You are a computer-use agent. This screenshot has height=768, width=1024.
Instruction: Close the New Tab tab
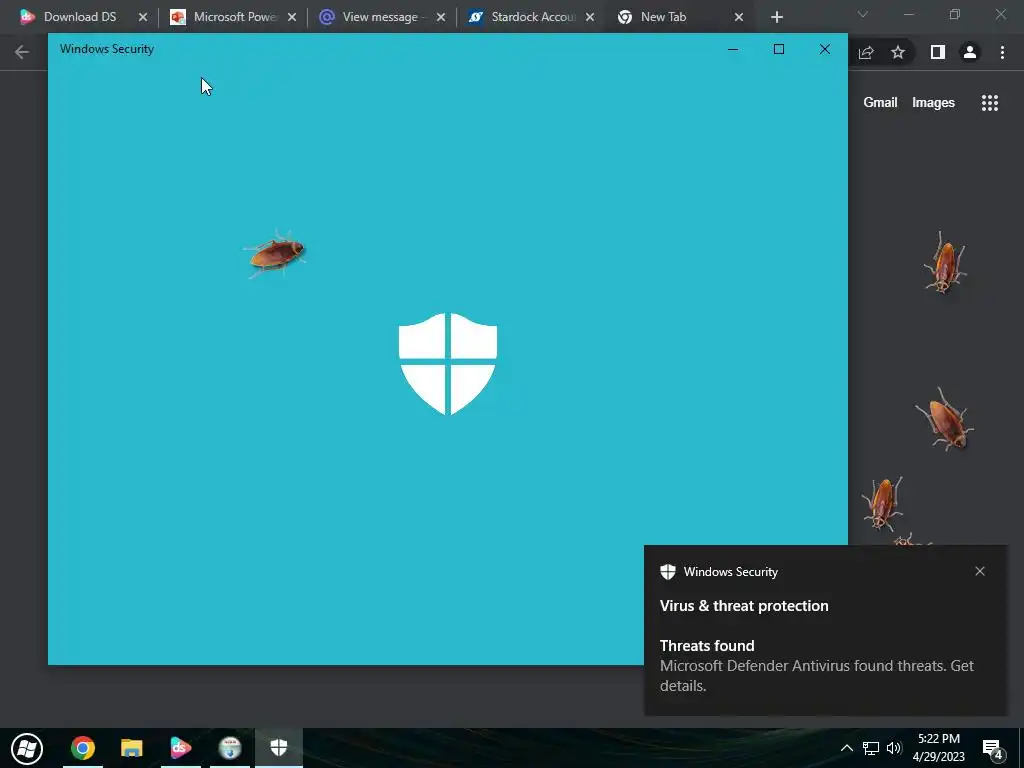tap(739, 17)
